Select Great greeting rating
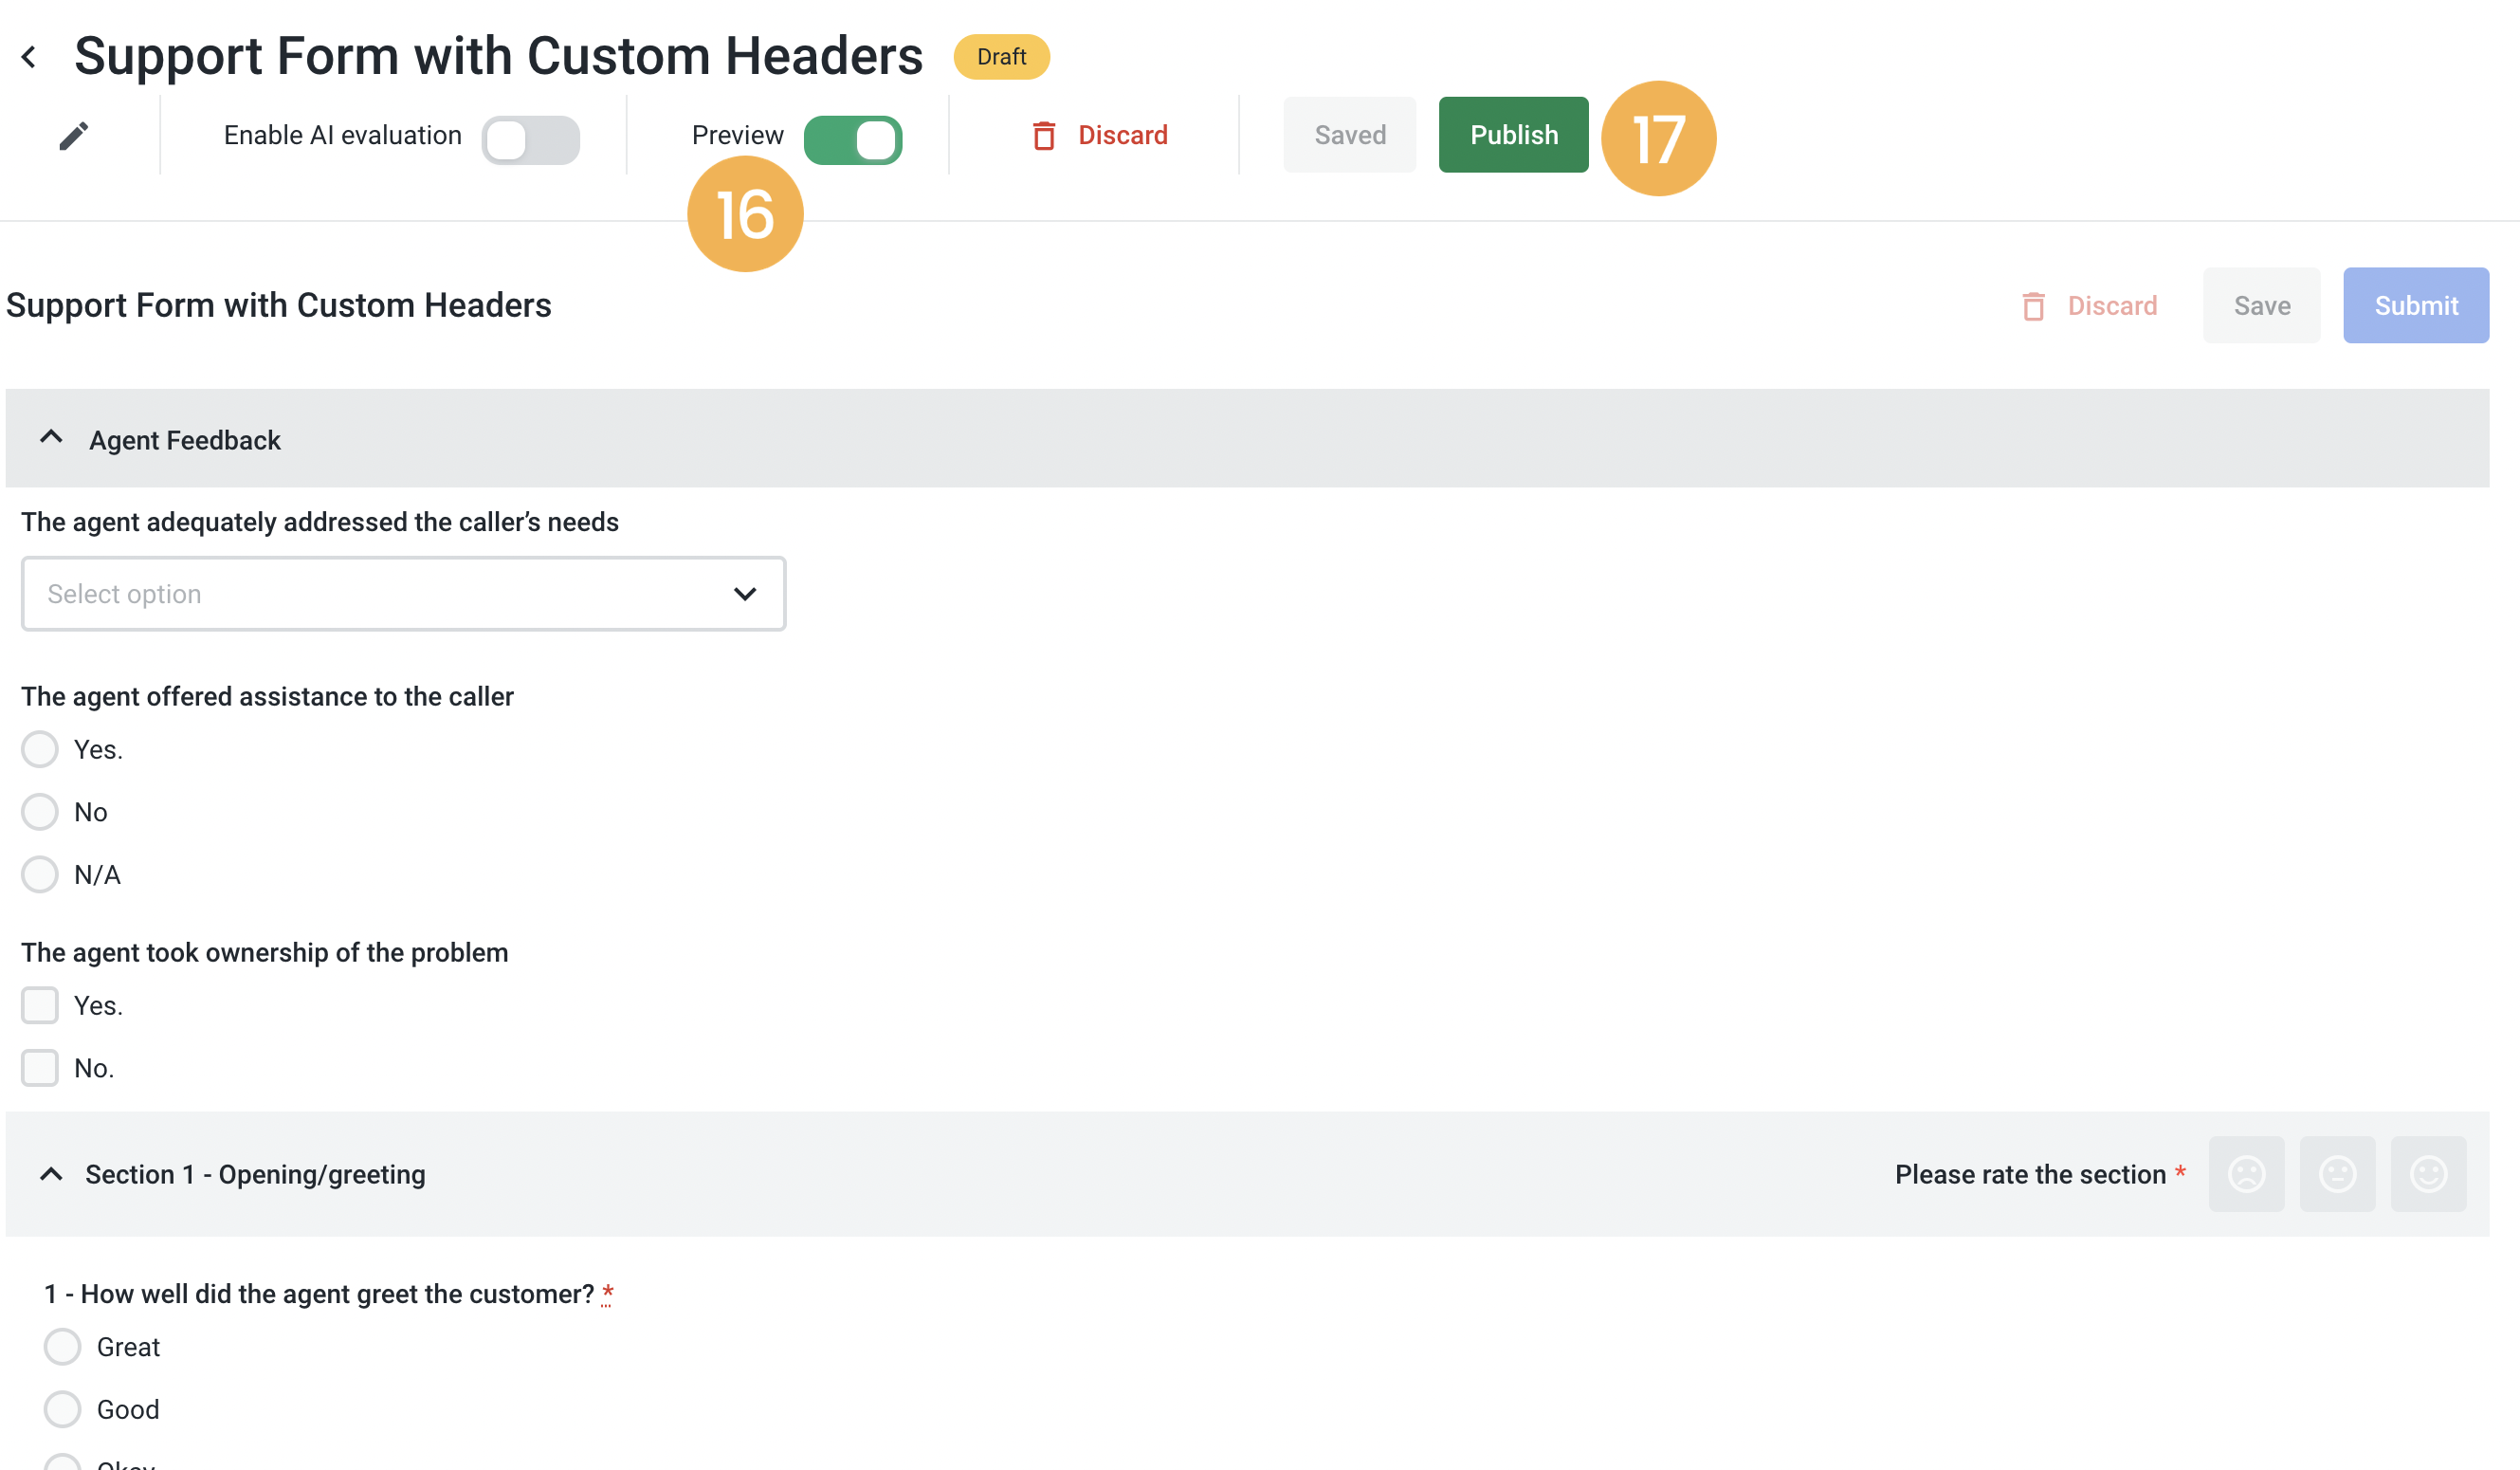The width and height of the screenshot is (2520, 1470). point(62,1347)
